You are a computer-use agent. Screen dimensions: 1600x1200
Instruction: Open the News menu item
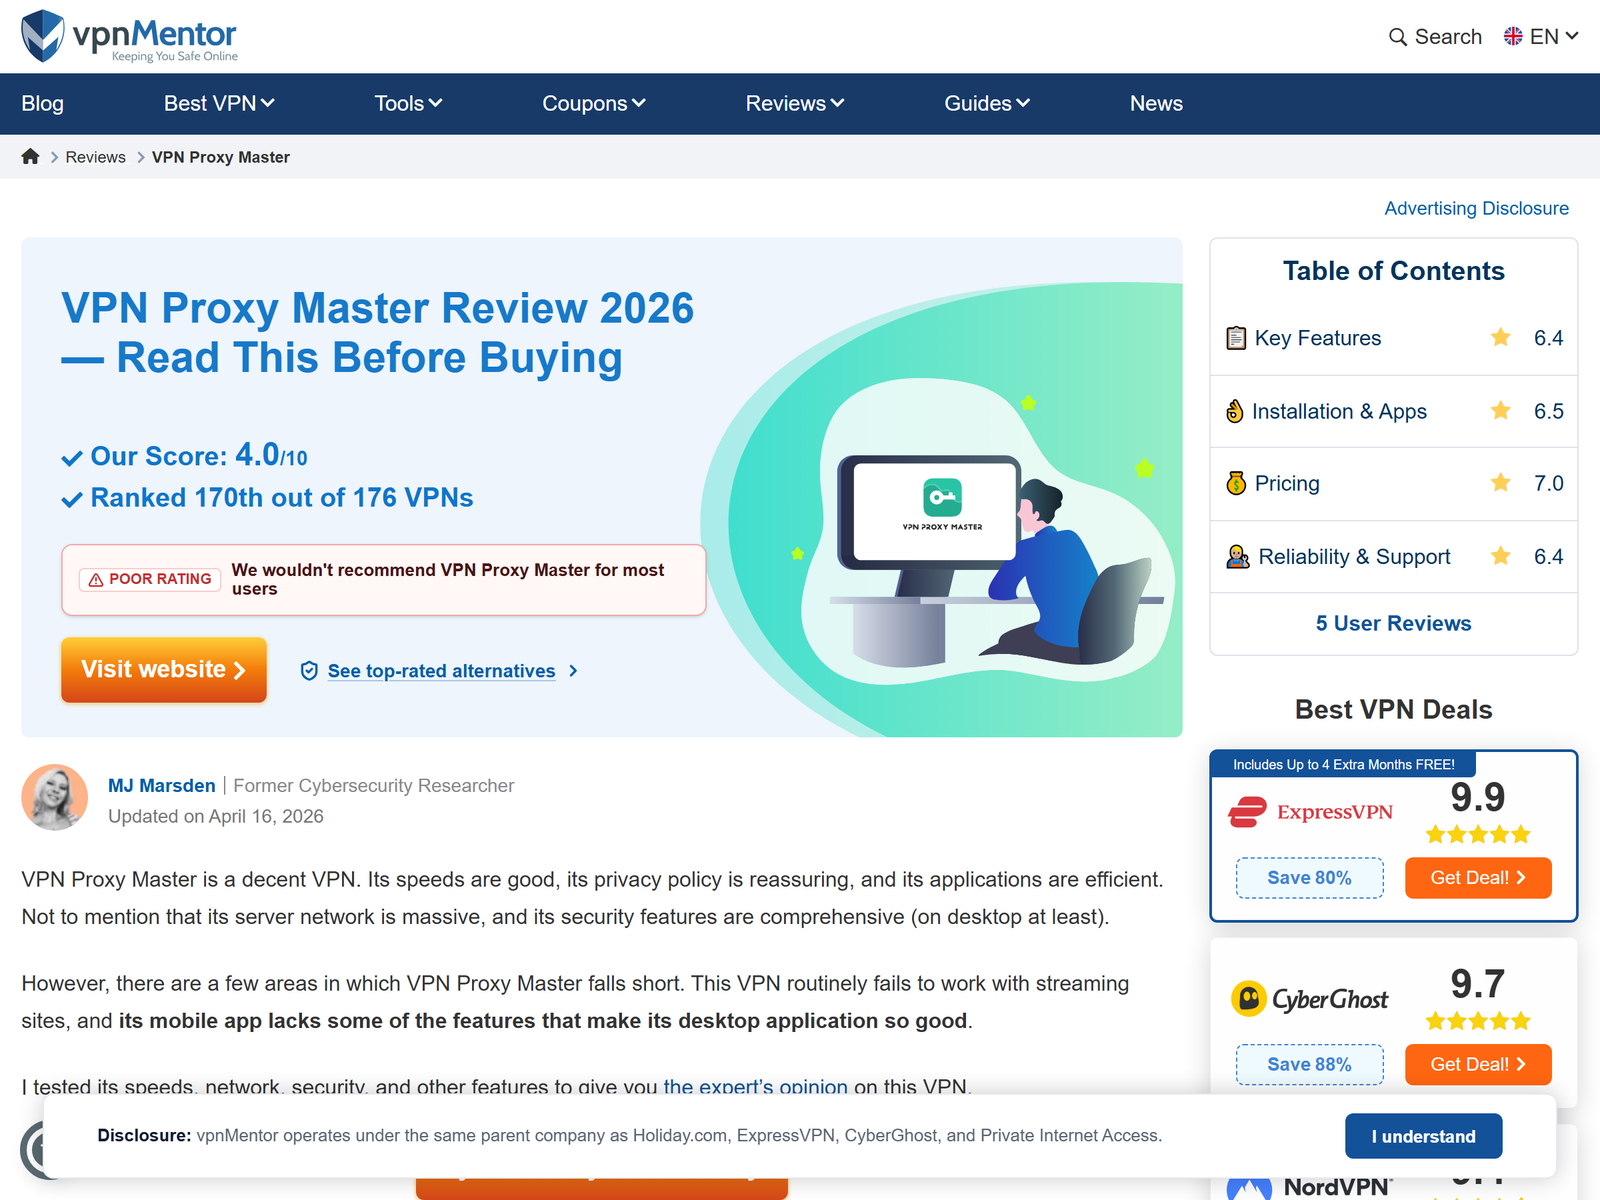pos(1156,104)
